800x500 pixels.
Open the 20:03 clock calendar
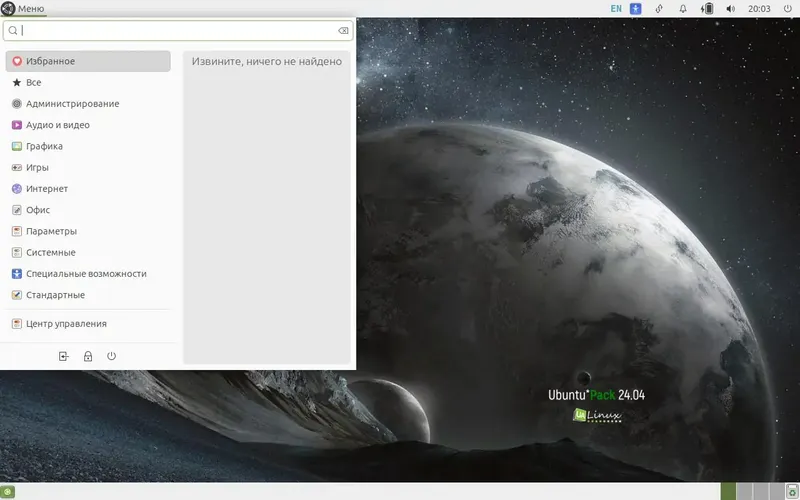click(759, 9)
